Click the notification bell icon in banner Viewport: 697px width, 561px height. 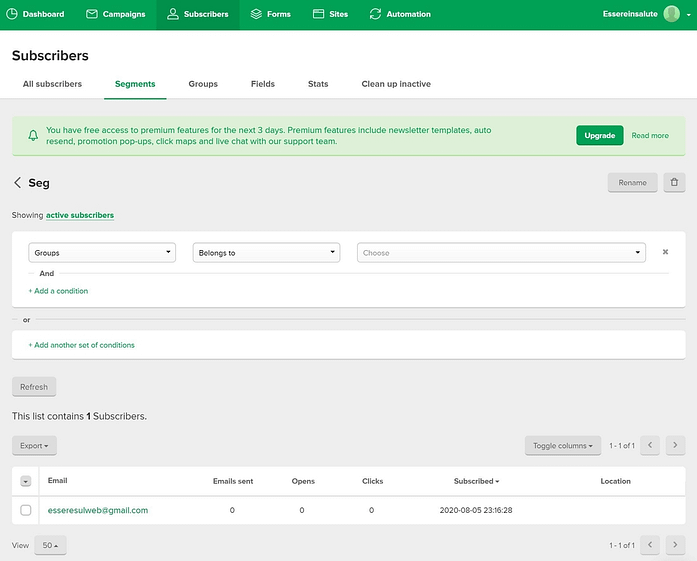33,135
